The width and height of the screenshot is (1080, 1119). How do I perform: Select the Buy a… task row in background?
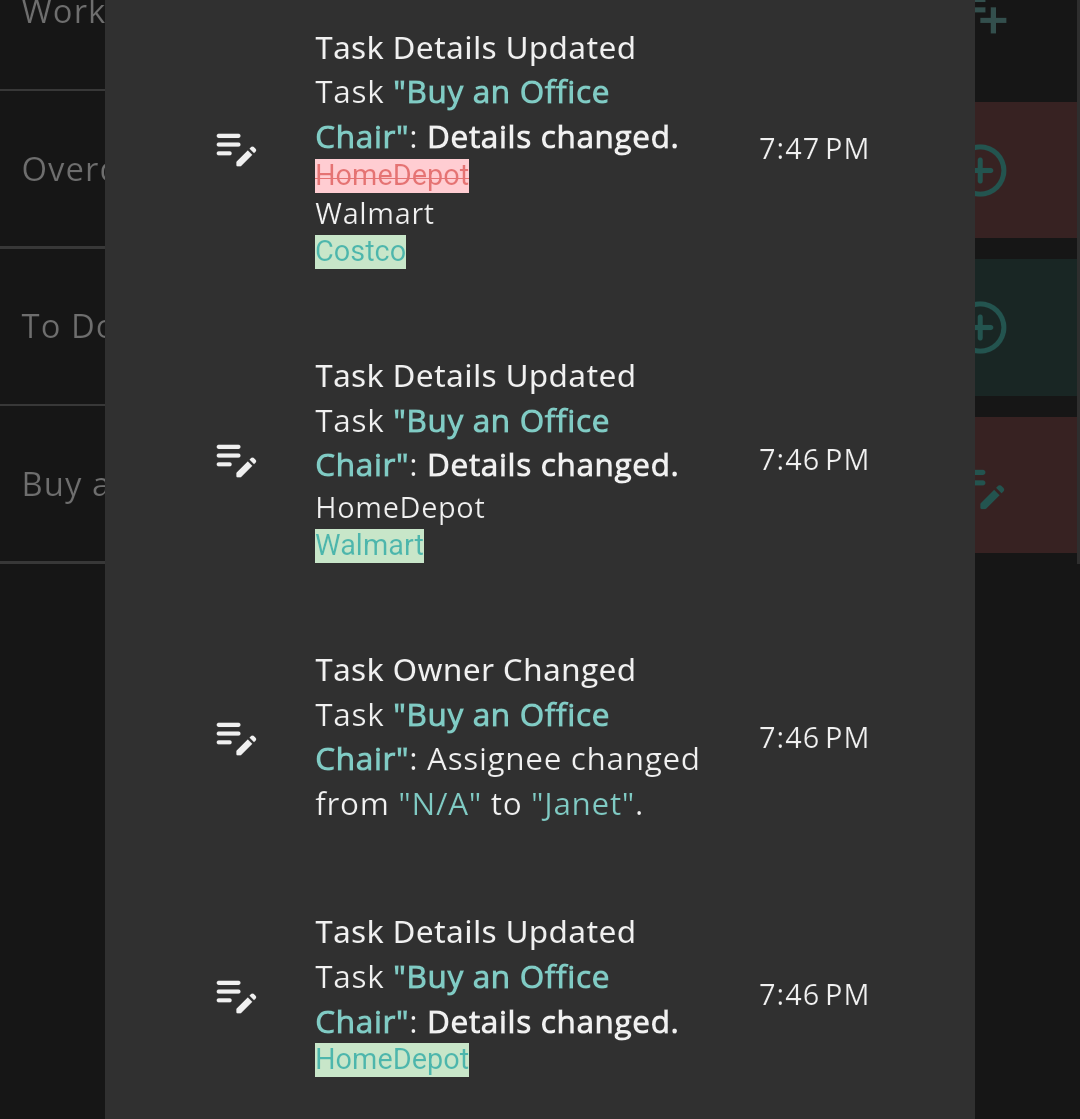[x=53, y=485]
